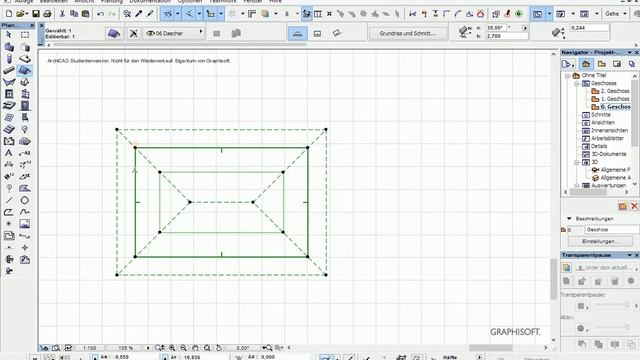Select the Slab tool
The width and height of the screenshot is (640, 360).
tap(24, 59)
